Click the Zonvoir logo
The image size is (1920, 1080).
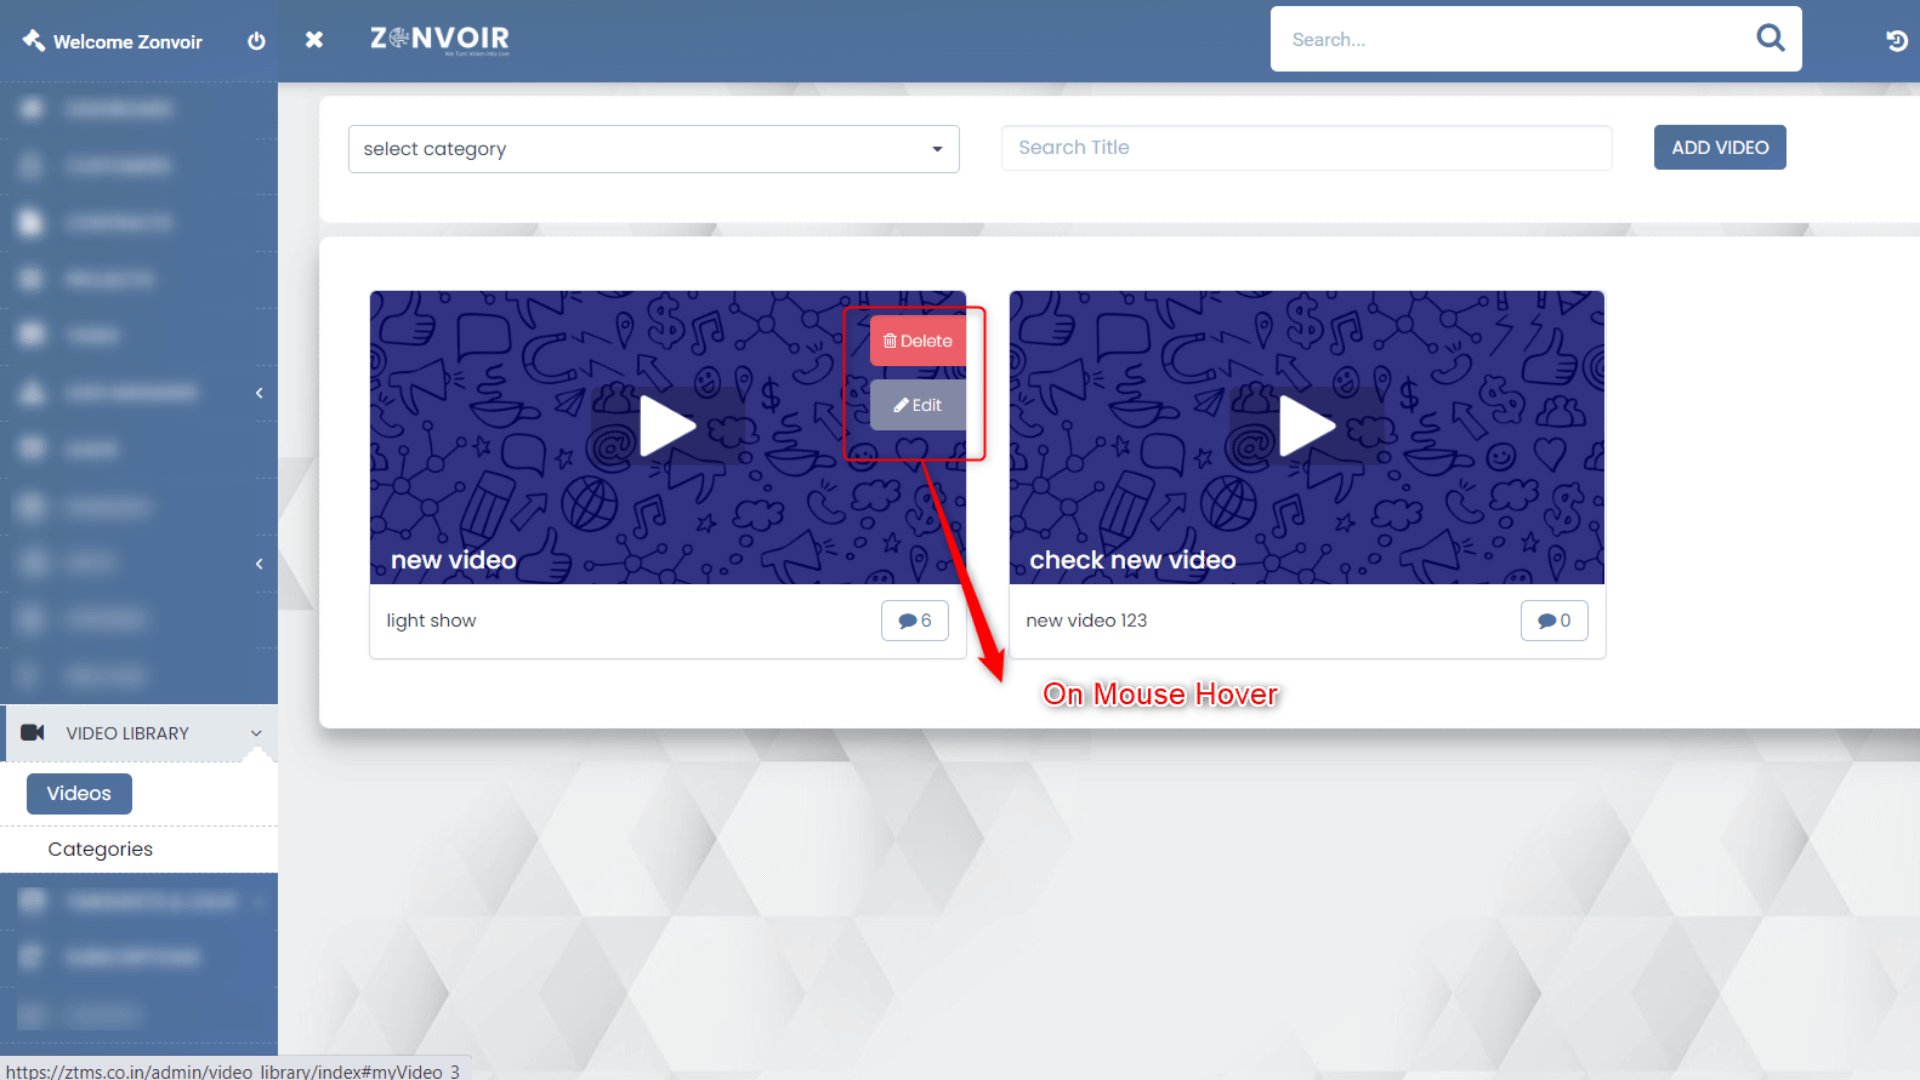[x=440, y=39]
